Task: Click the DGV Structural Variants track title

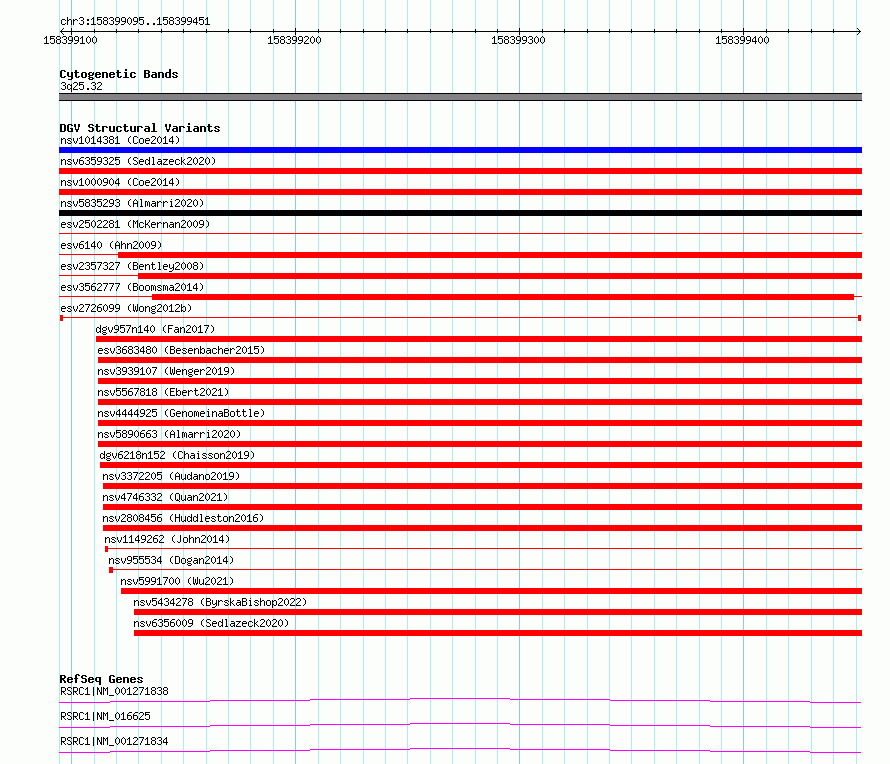Action: 140,128
